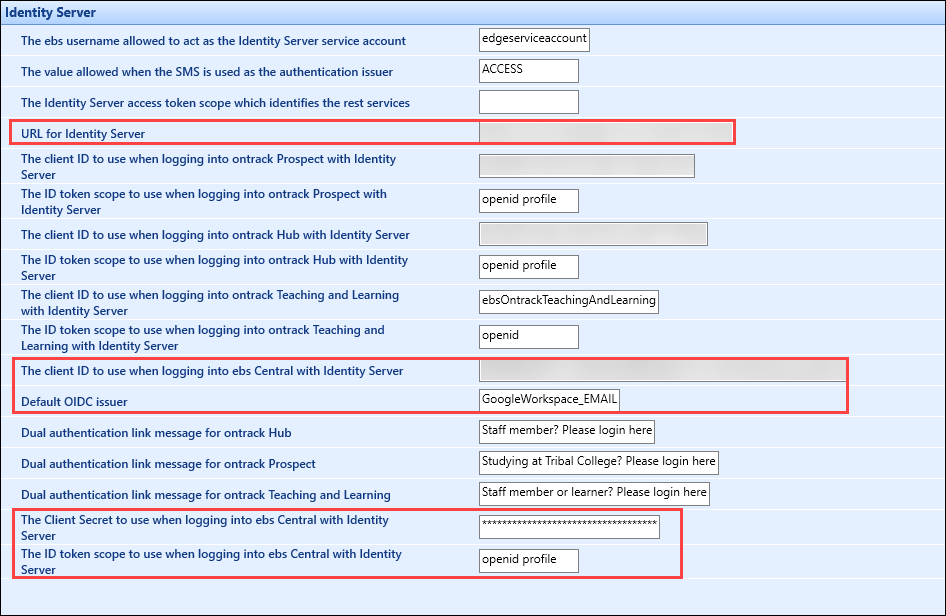Click the Tribal College login message for Prospect
The image size is (946, 616).
coord(598,462)
